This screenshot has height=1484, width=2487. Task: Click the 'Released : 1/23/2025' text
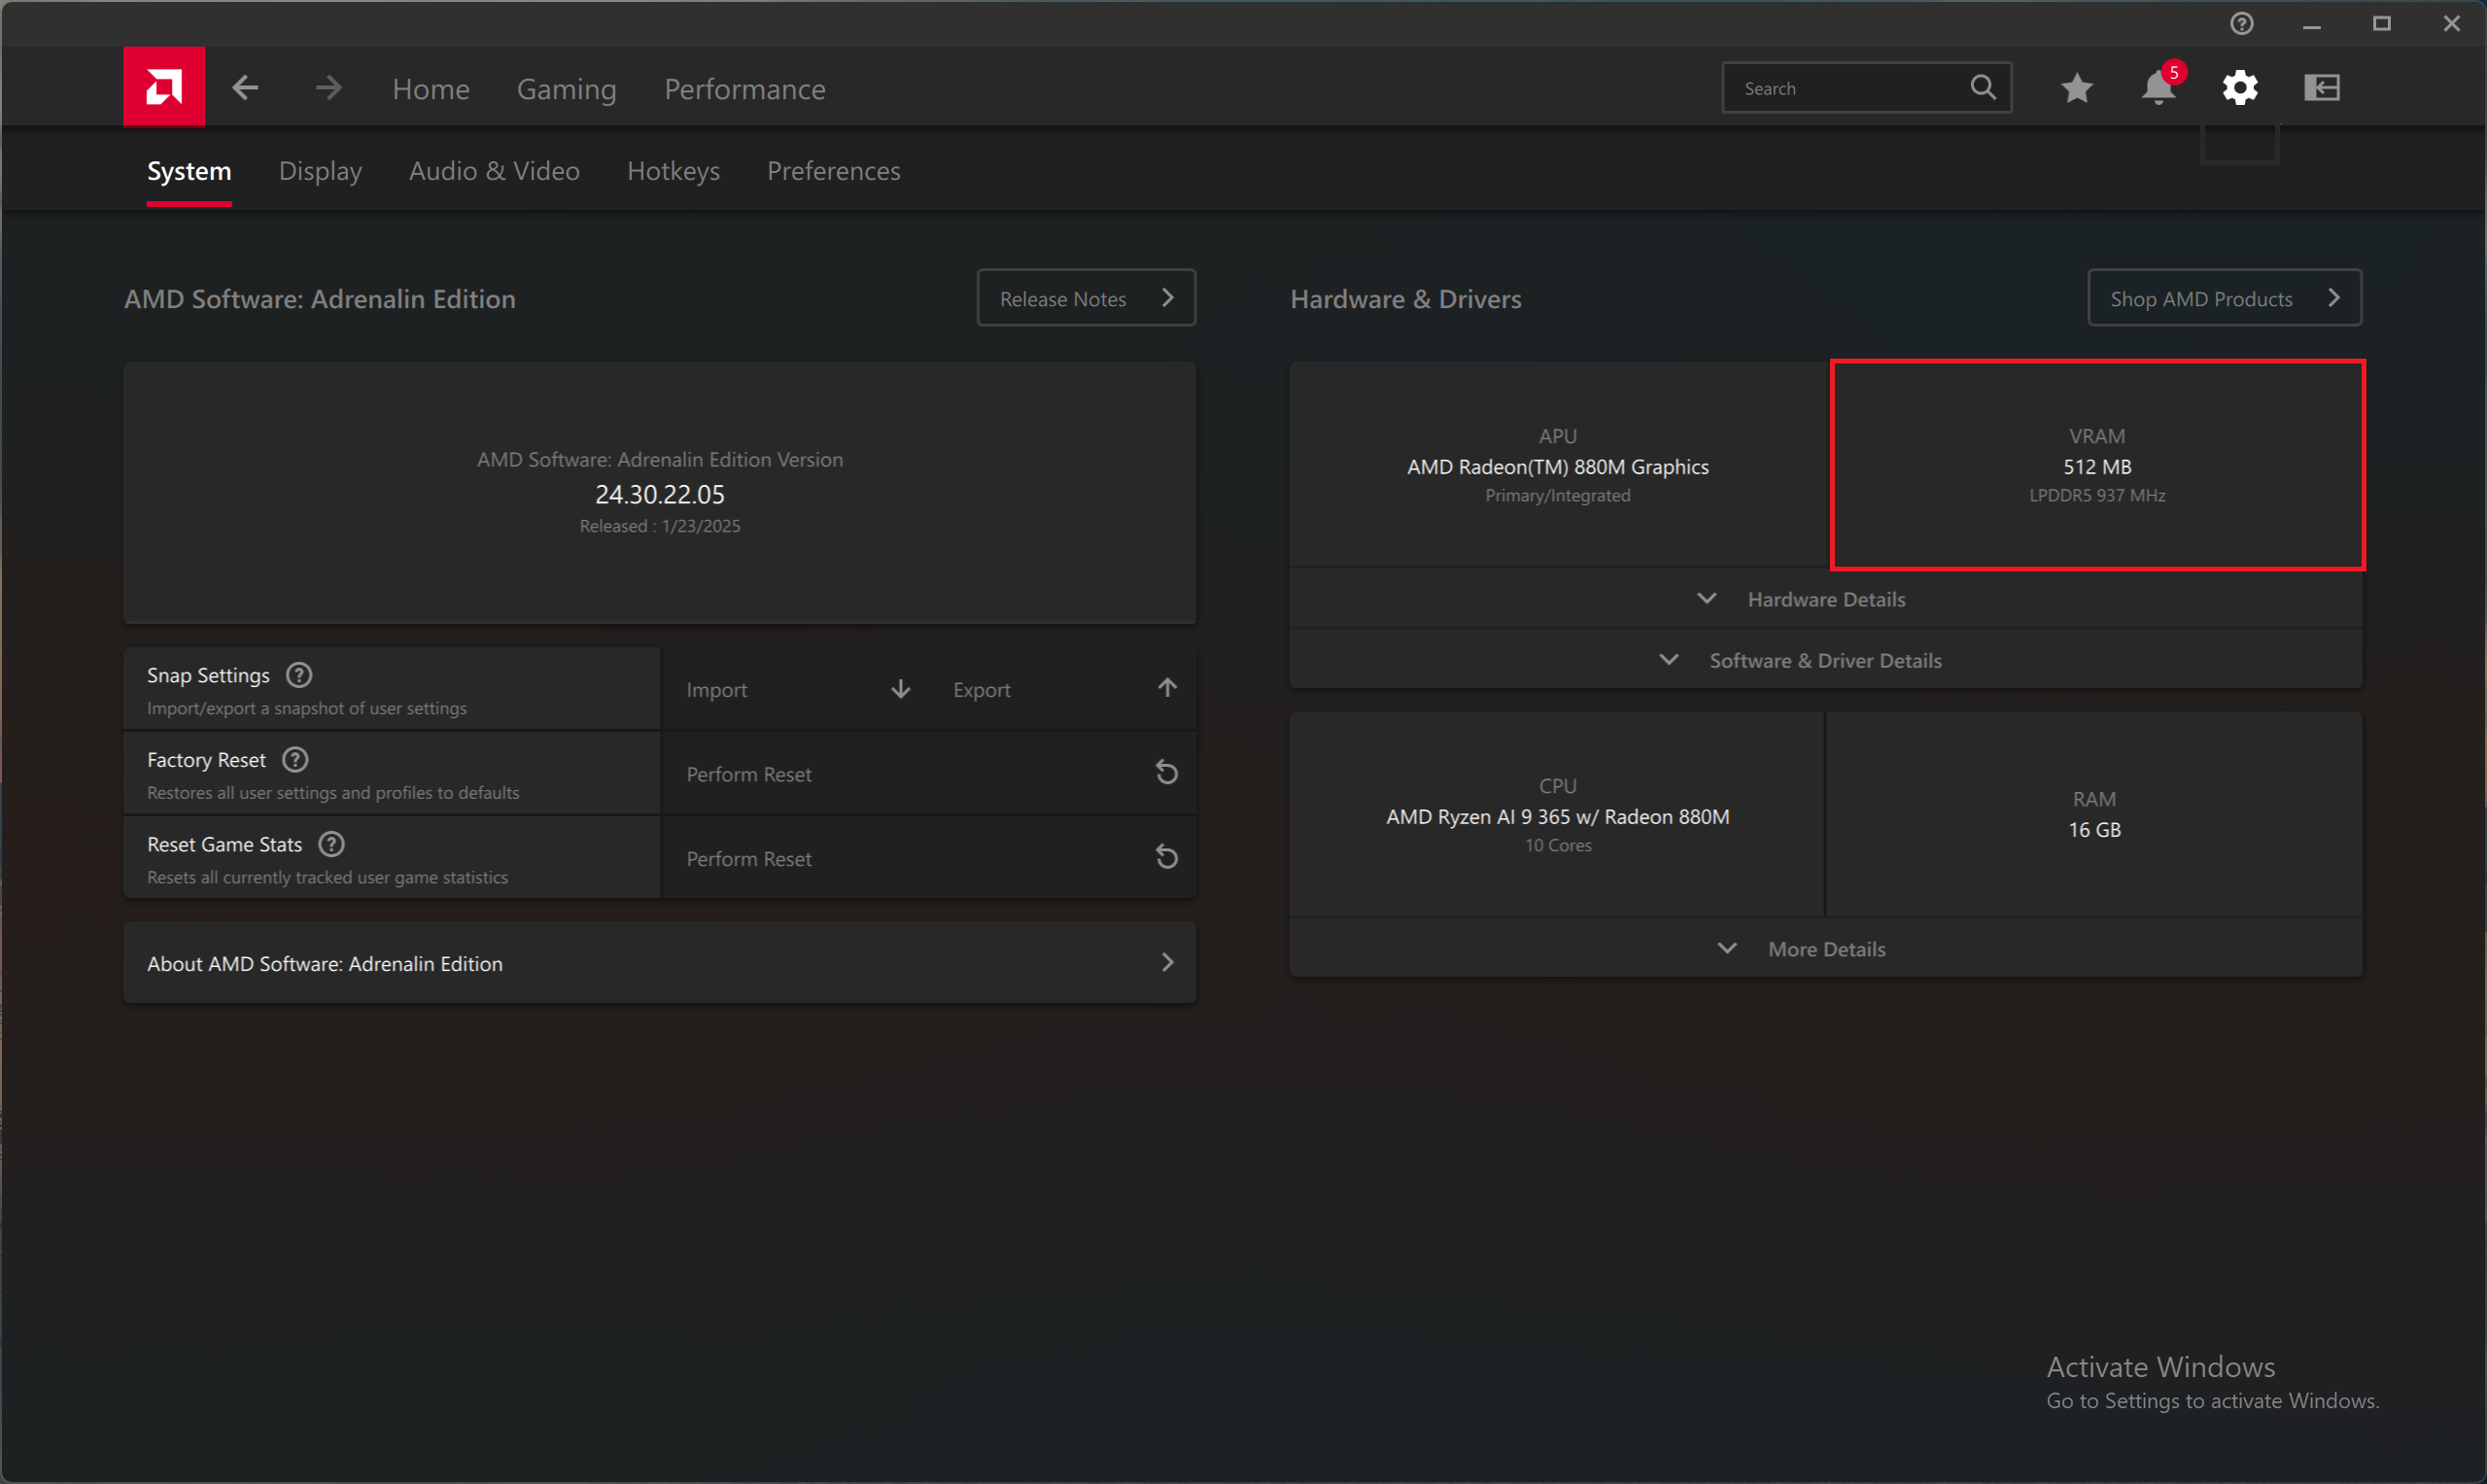tap(660, 526)
